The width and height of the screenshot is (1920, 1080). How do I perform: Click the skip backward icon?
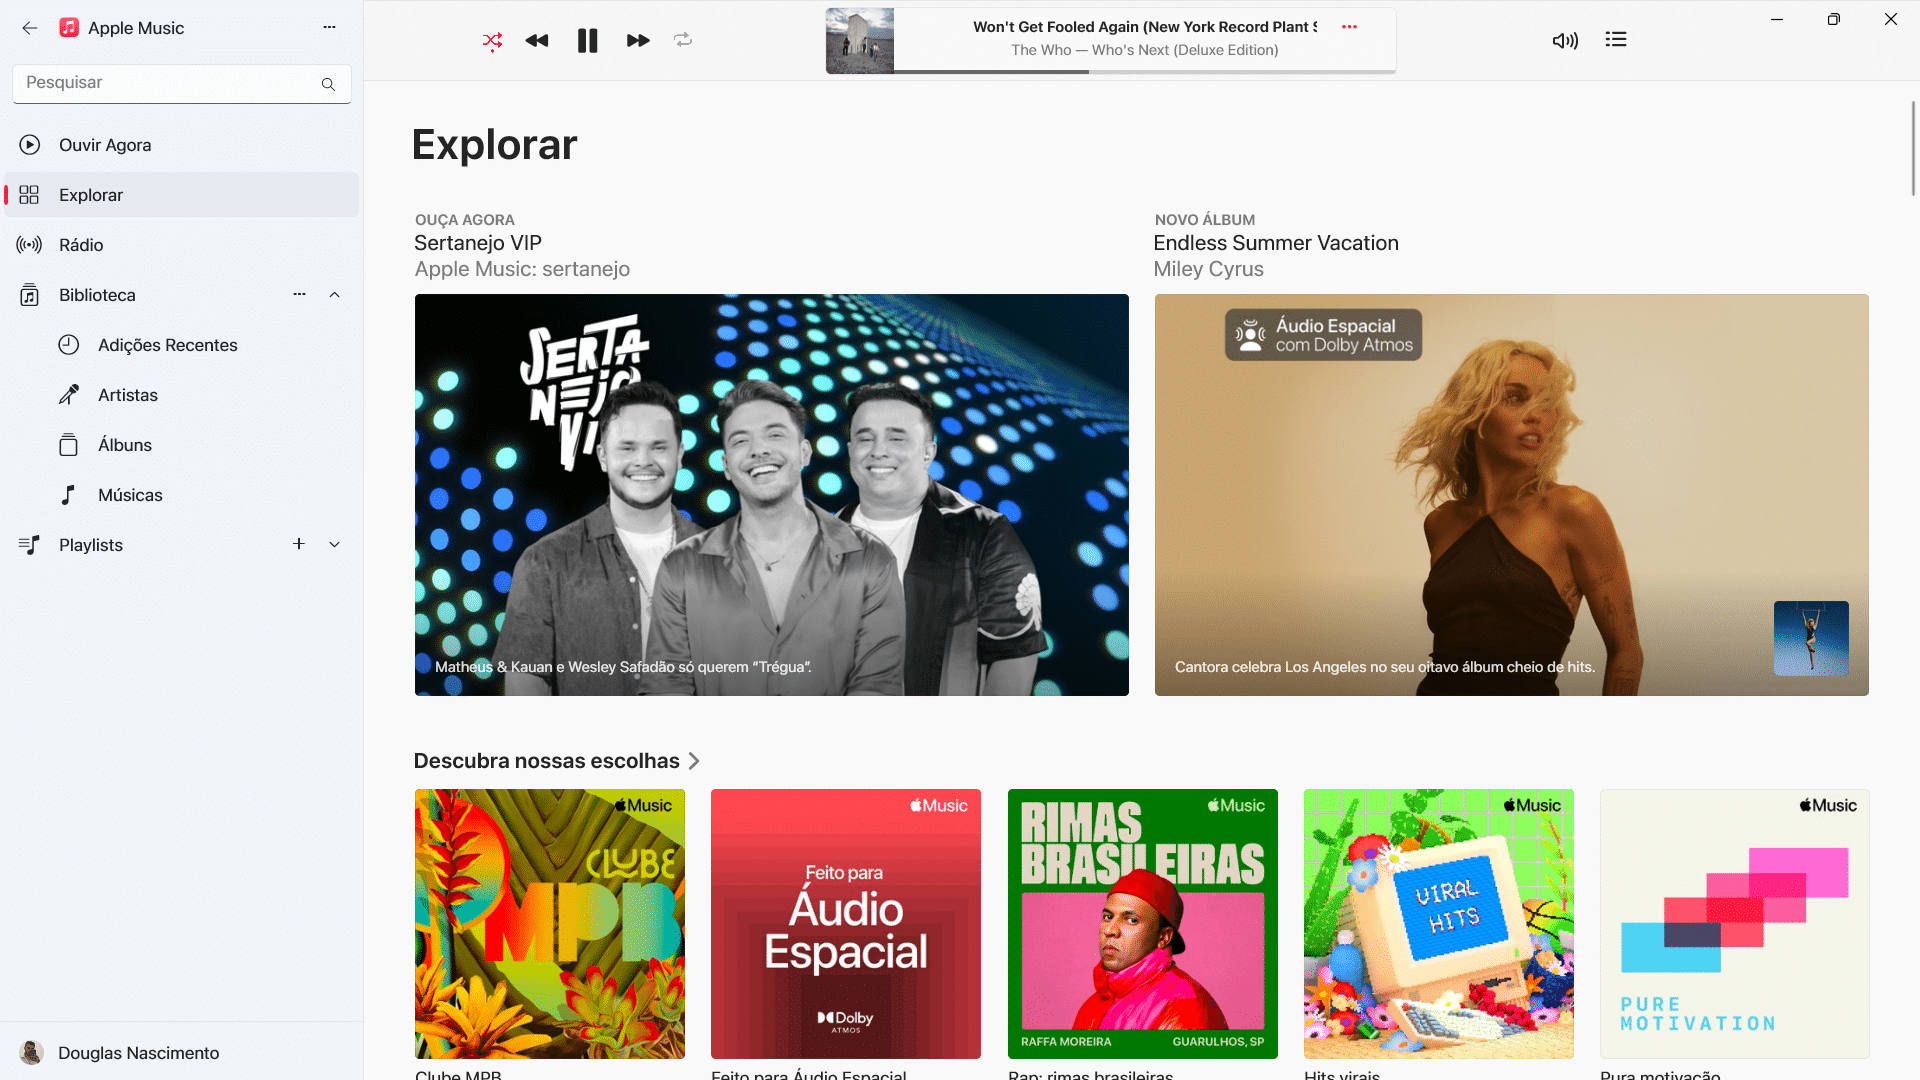click(538, 40)
